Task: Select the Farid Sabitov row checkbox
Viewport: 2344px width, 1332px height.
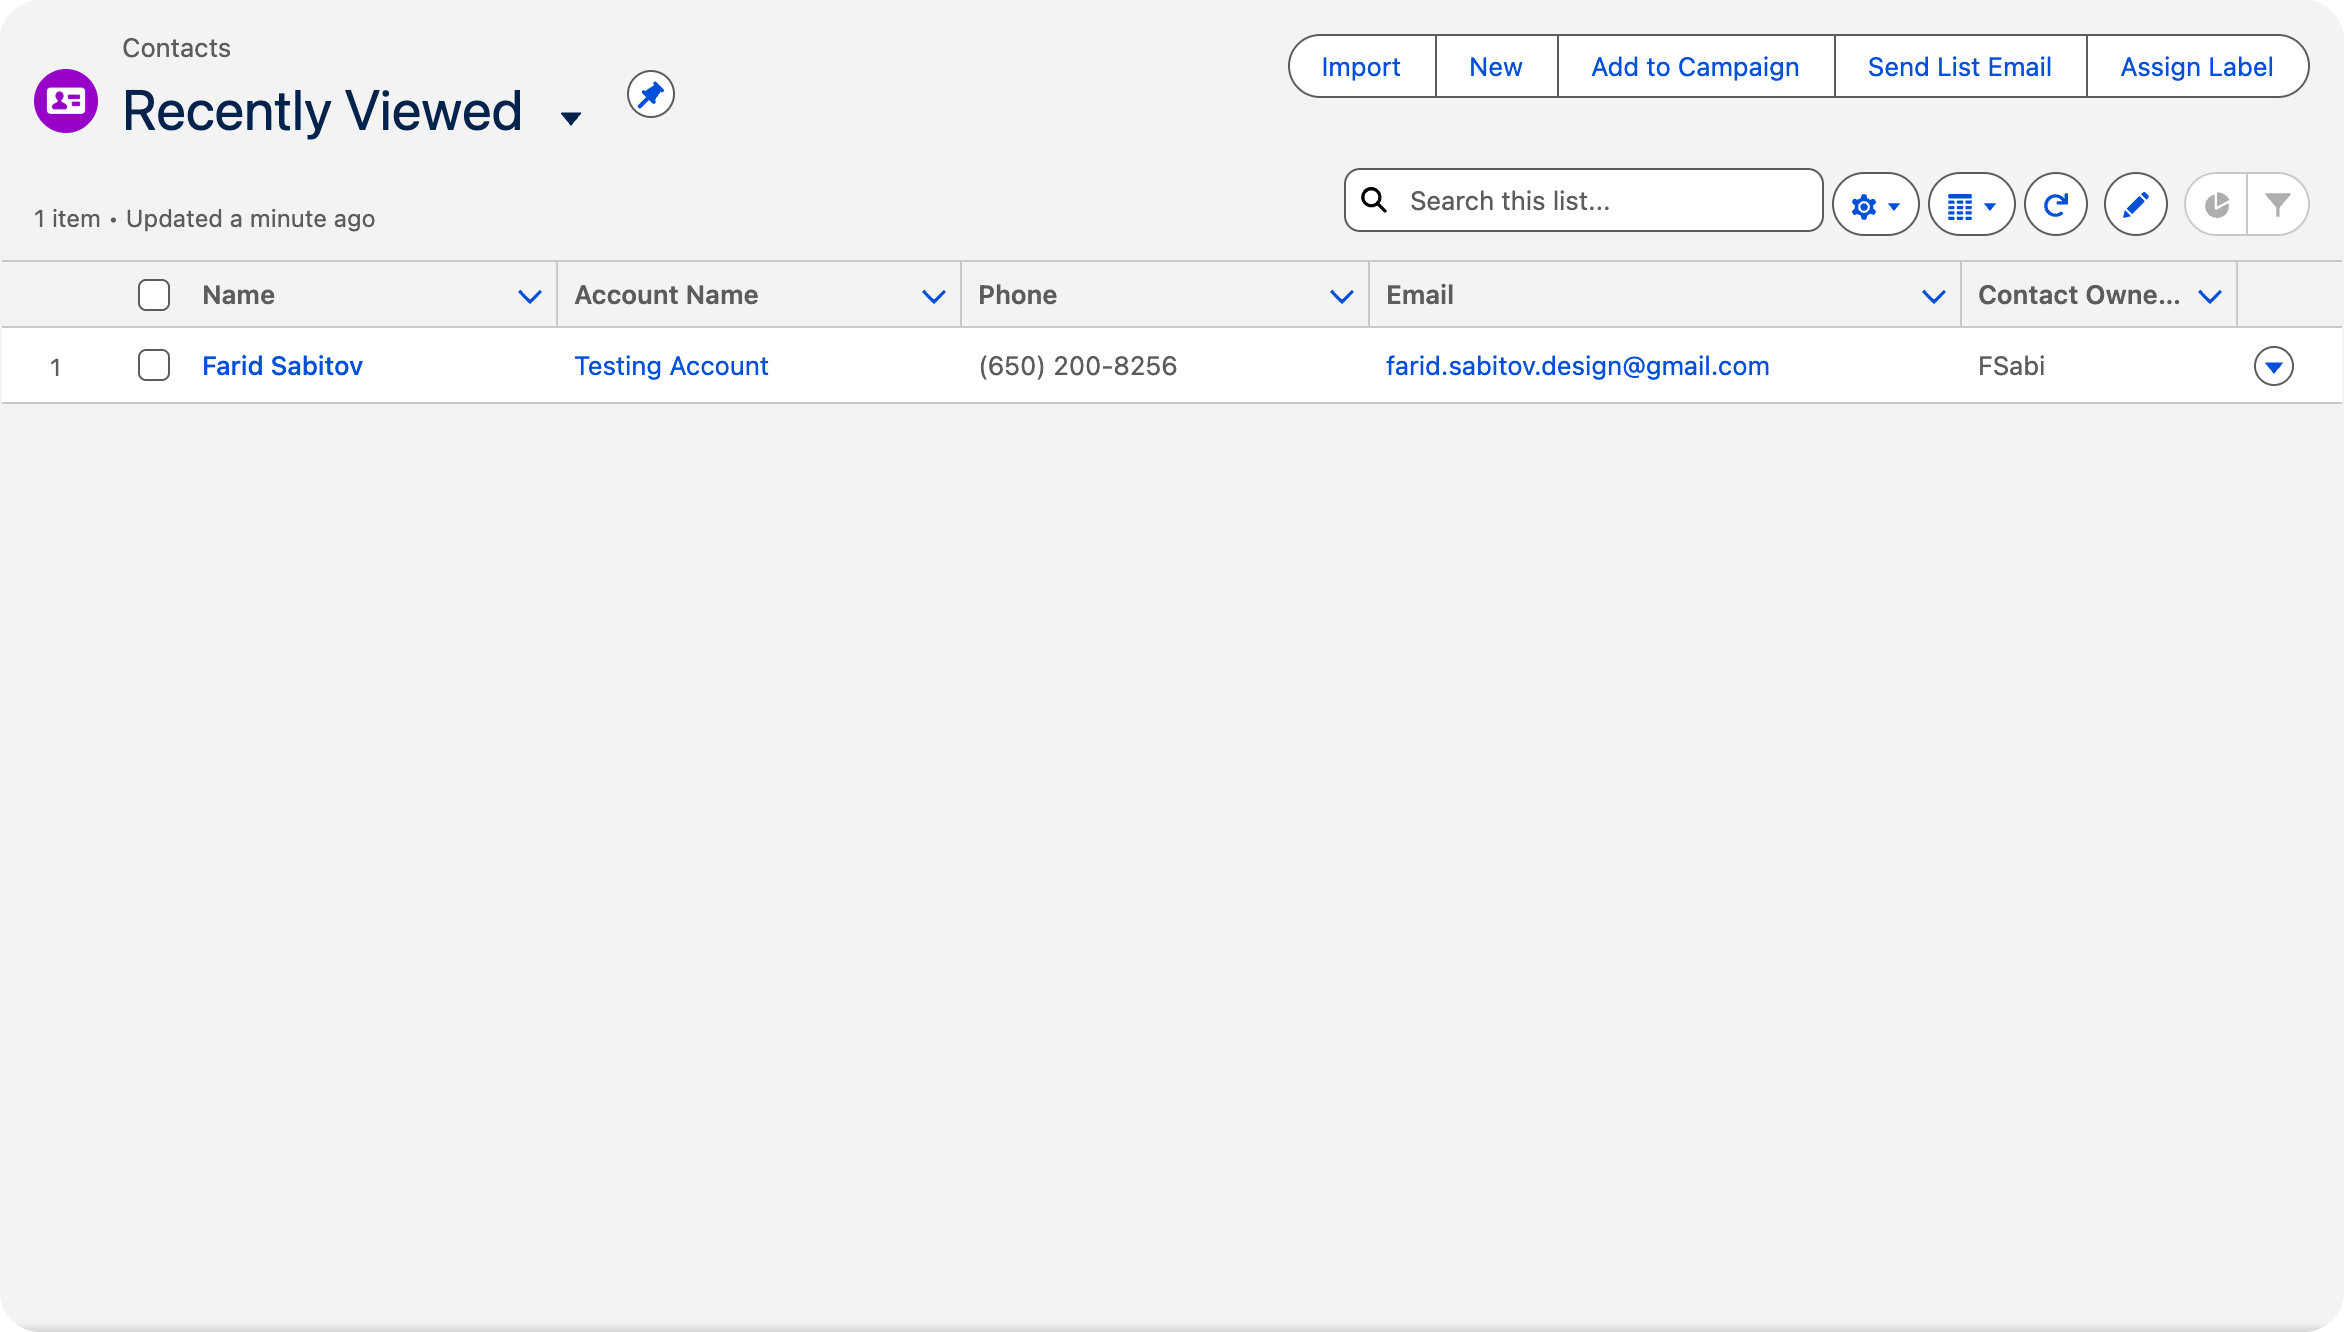Action: pyautogui.click(x=154, y=365)
